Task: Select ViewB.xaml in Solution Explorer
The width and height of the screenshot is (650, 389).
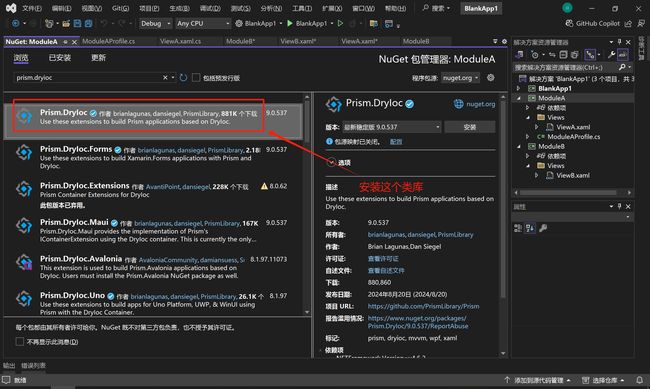Action: (x=572, y=175)
